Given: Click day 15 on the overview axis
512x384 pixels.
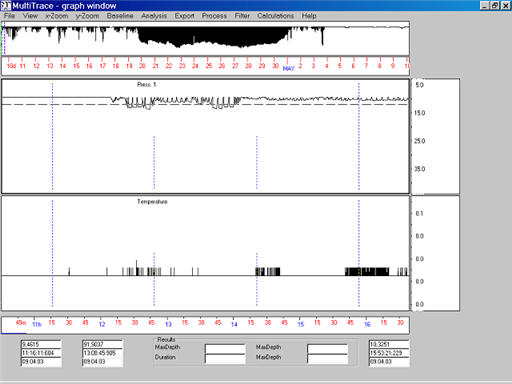Looking at the screenshot, I should pos(76,66).
